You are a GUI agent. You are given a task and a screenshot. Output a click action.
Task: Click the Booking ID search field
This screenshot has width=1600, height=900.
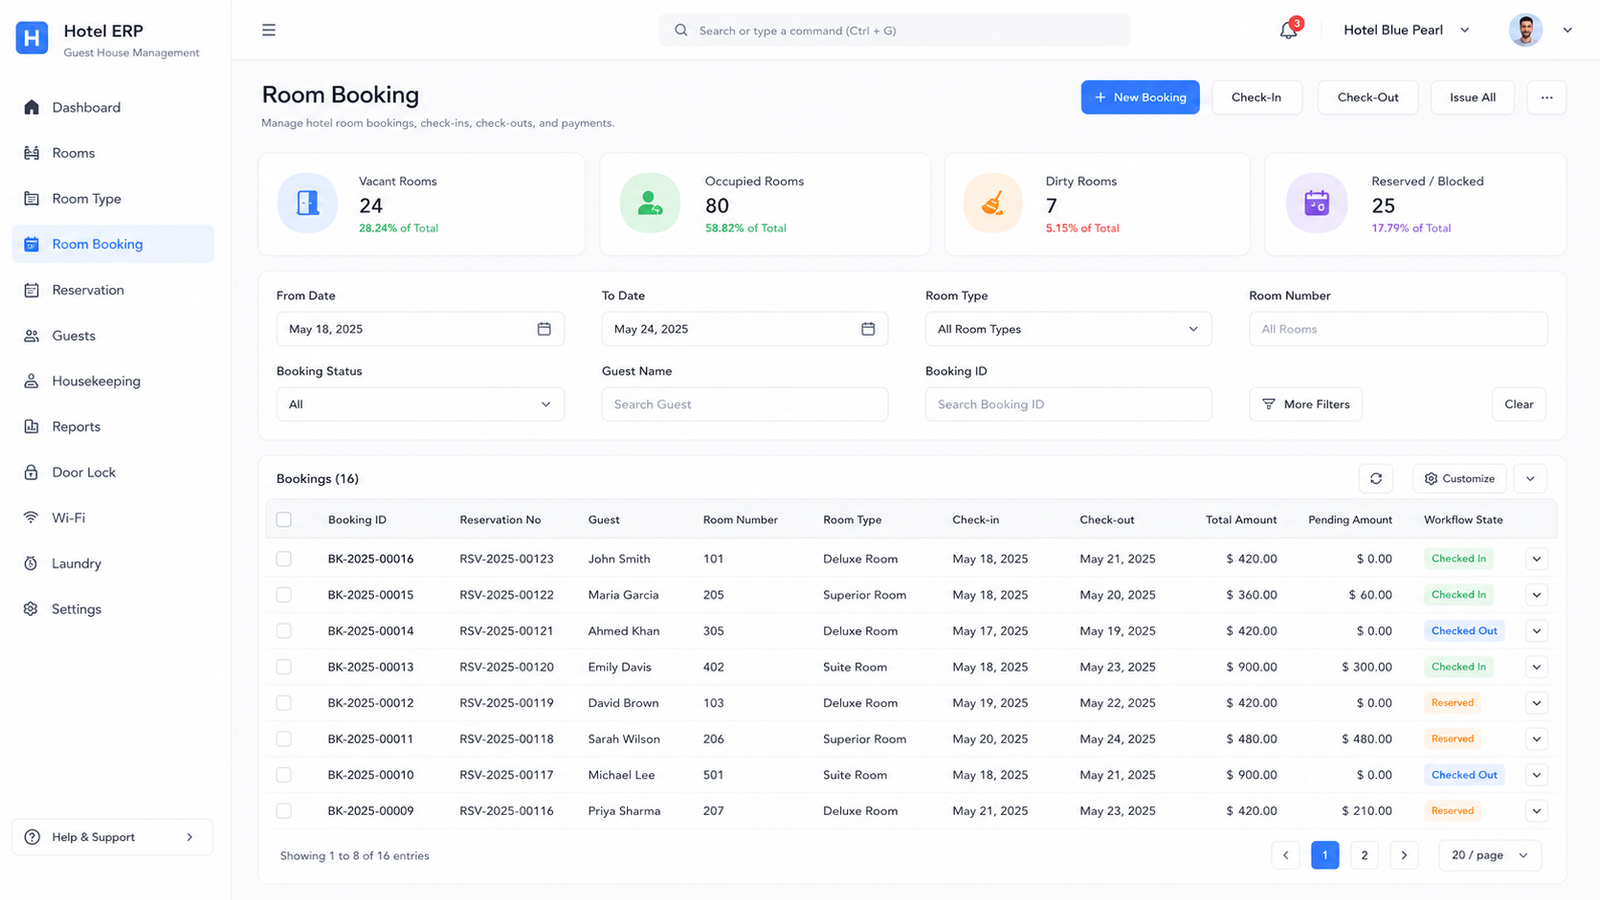coord(1068,404)
